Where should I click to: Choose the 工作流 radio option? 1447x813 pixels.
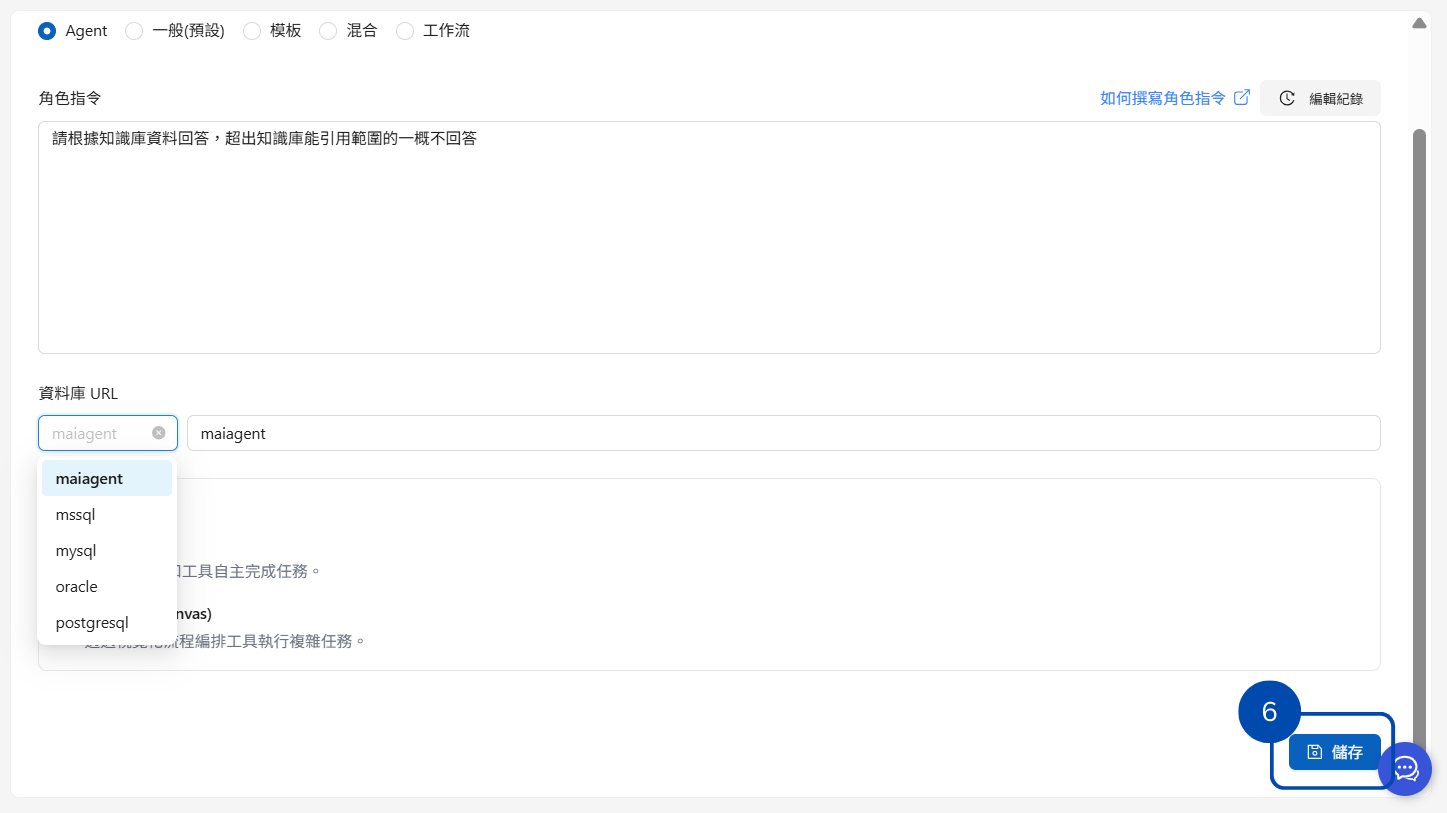405,31
